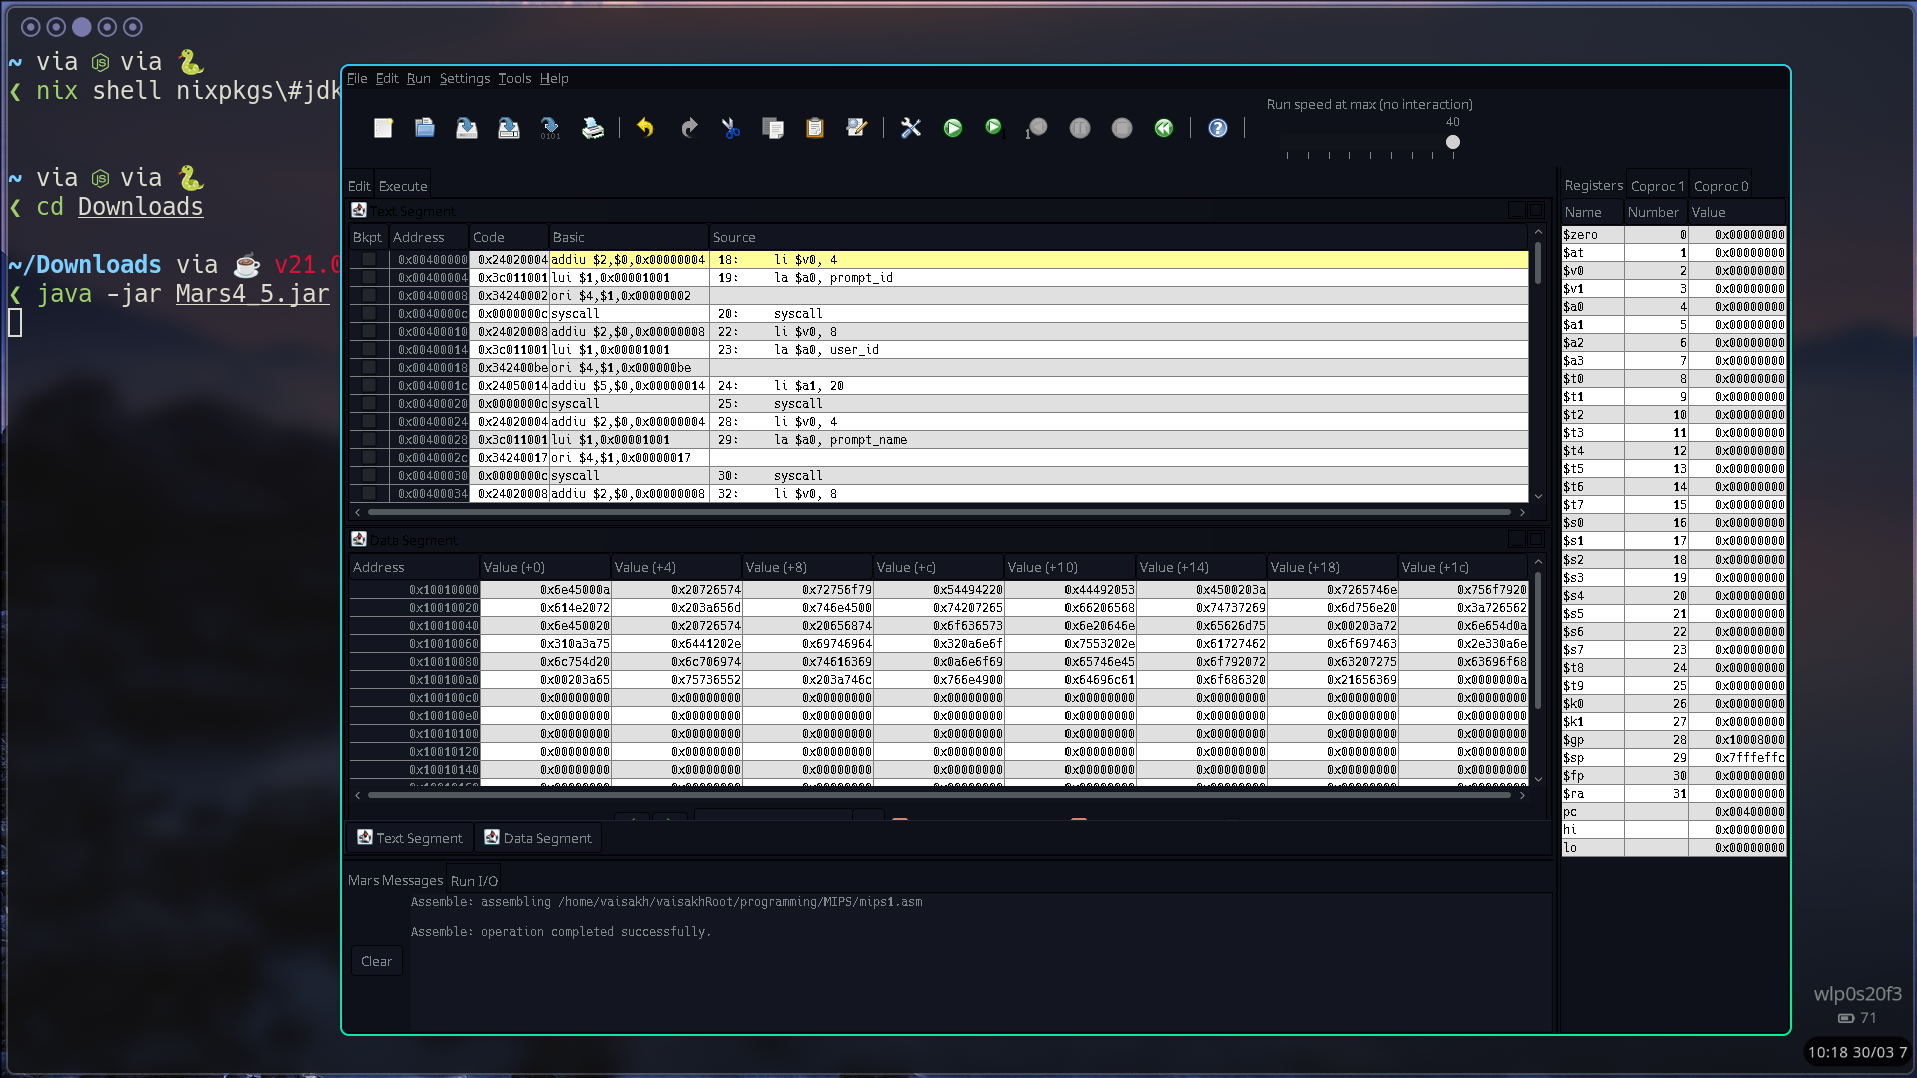Open the Tools menu
The height and width of the screenshot is (1078, 1917).
514,79
